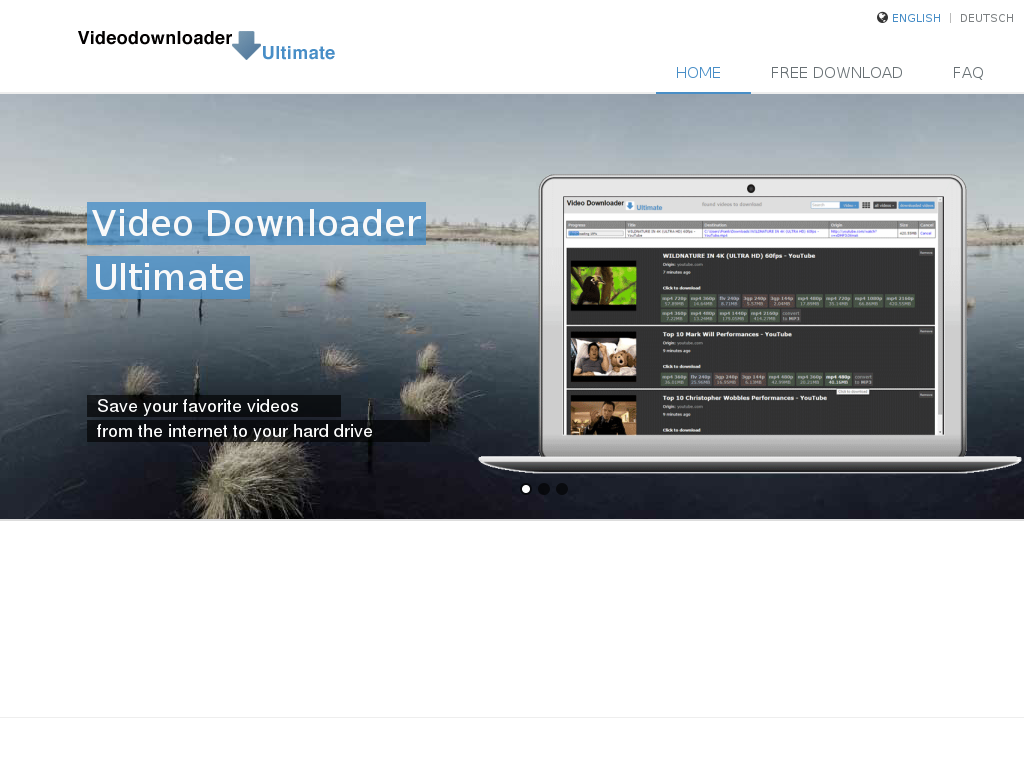
Task: Click the Top 10 Mark Will Performances thumbnail
Action: tap(603, 357)
